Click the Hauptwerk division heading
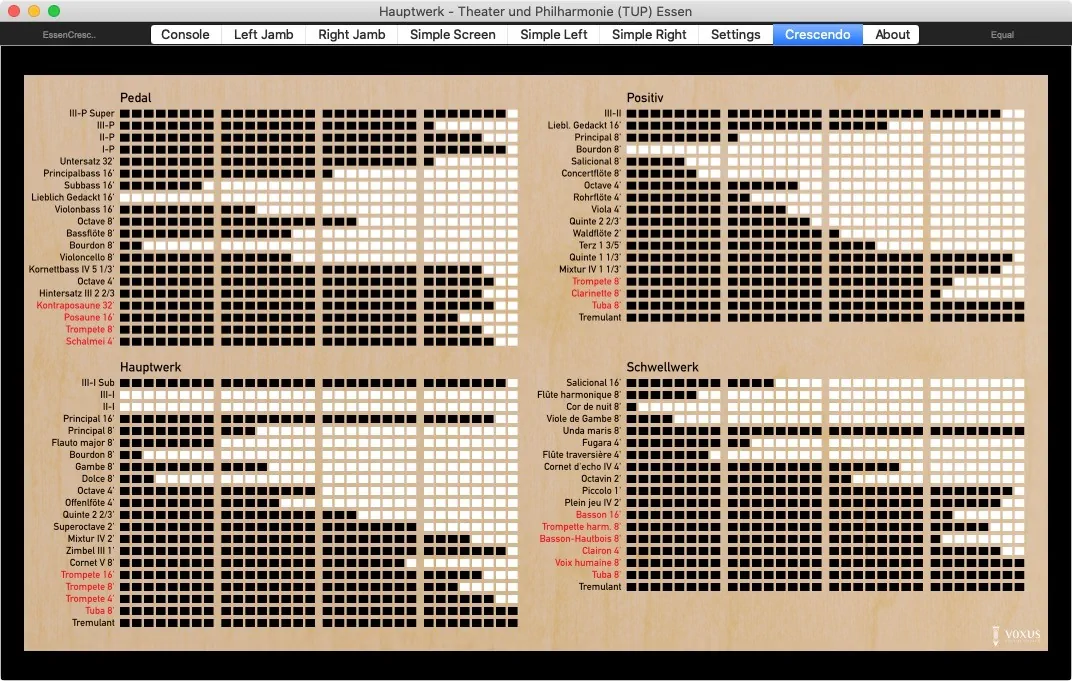This screenshot has height=681, width=1072. tap(150, 367)
